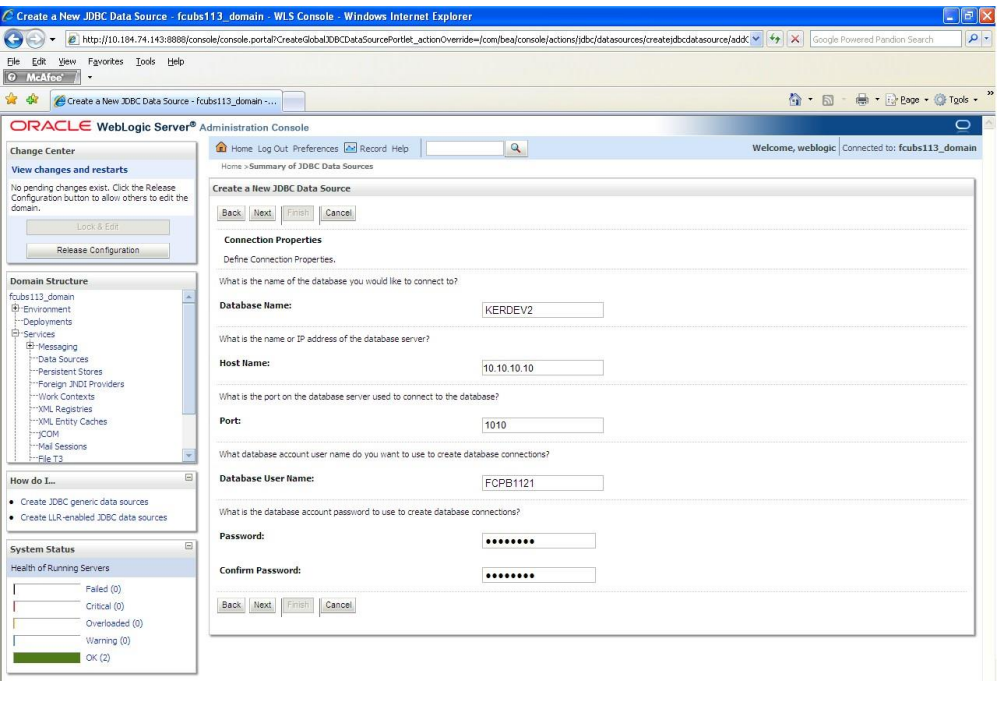Click the RSS feeds toolbar icon

(x=828, y=100)
